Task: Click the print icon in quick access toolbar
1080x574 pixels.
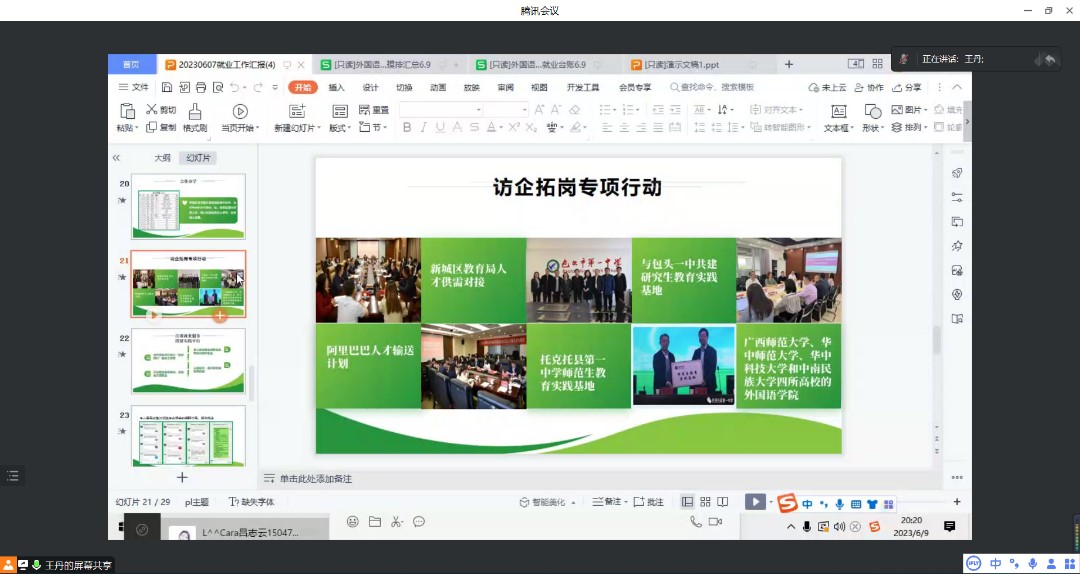Action: click(201, 87)
